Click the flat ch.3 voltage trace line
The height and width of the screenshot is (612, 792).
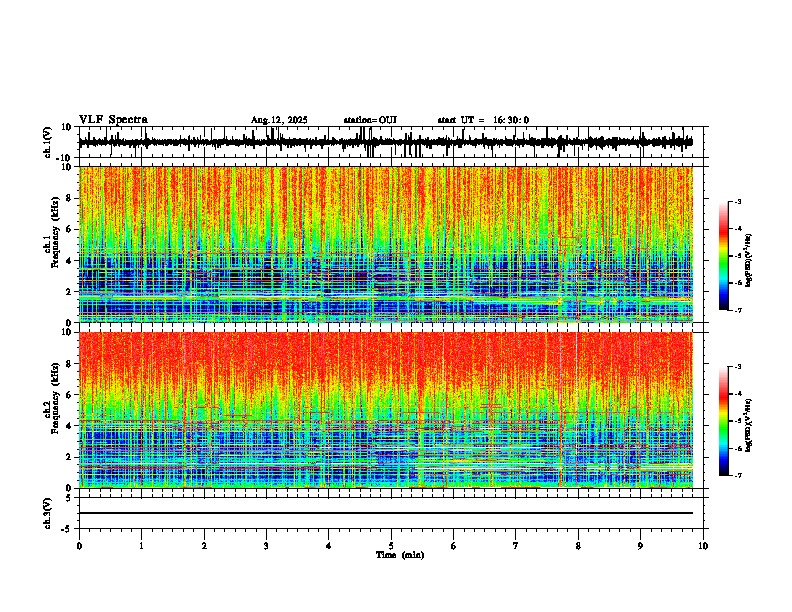385,513
